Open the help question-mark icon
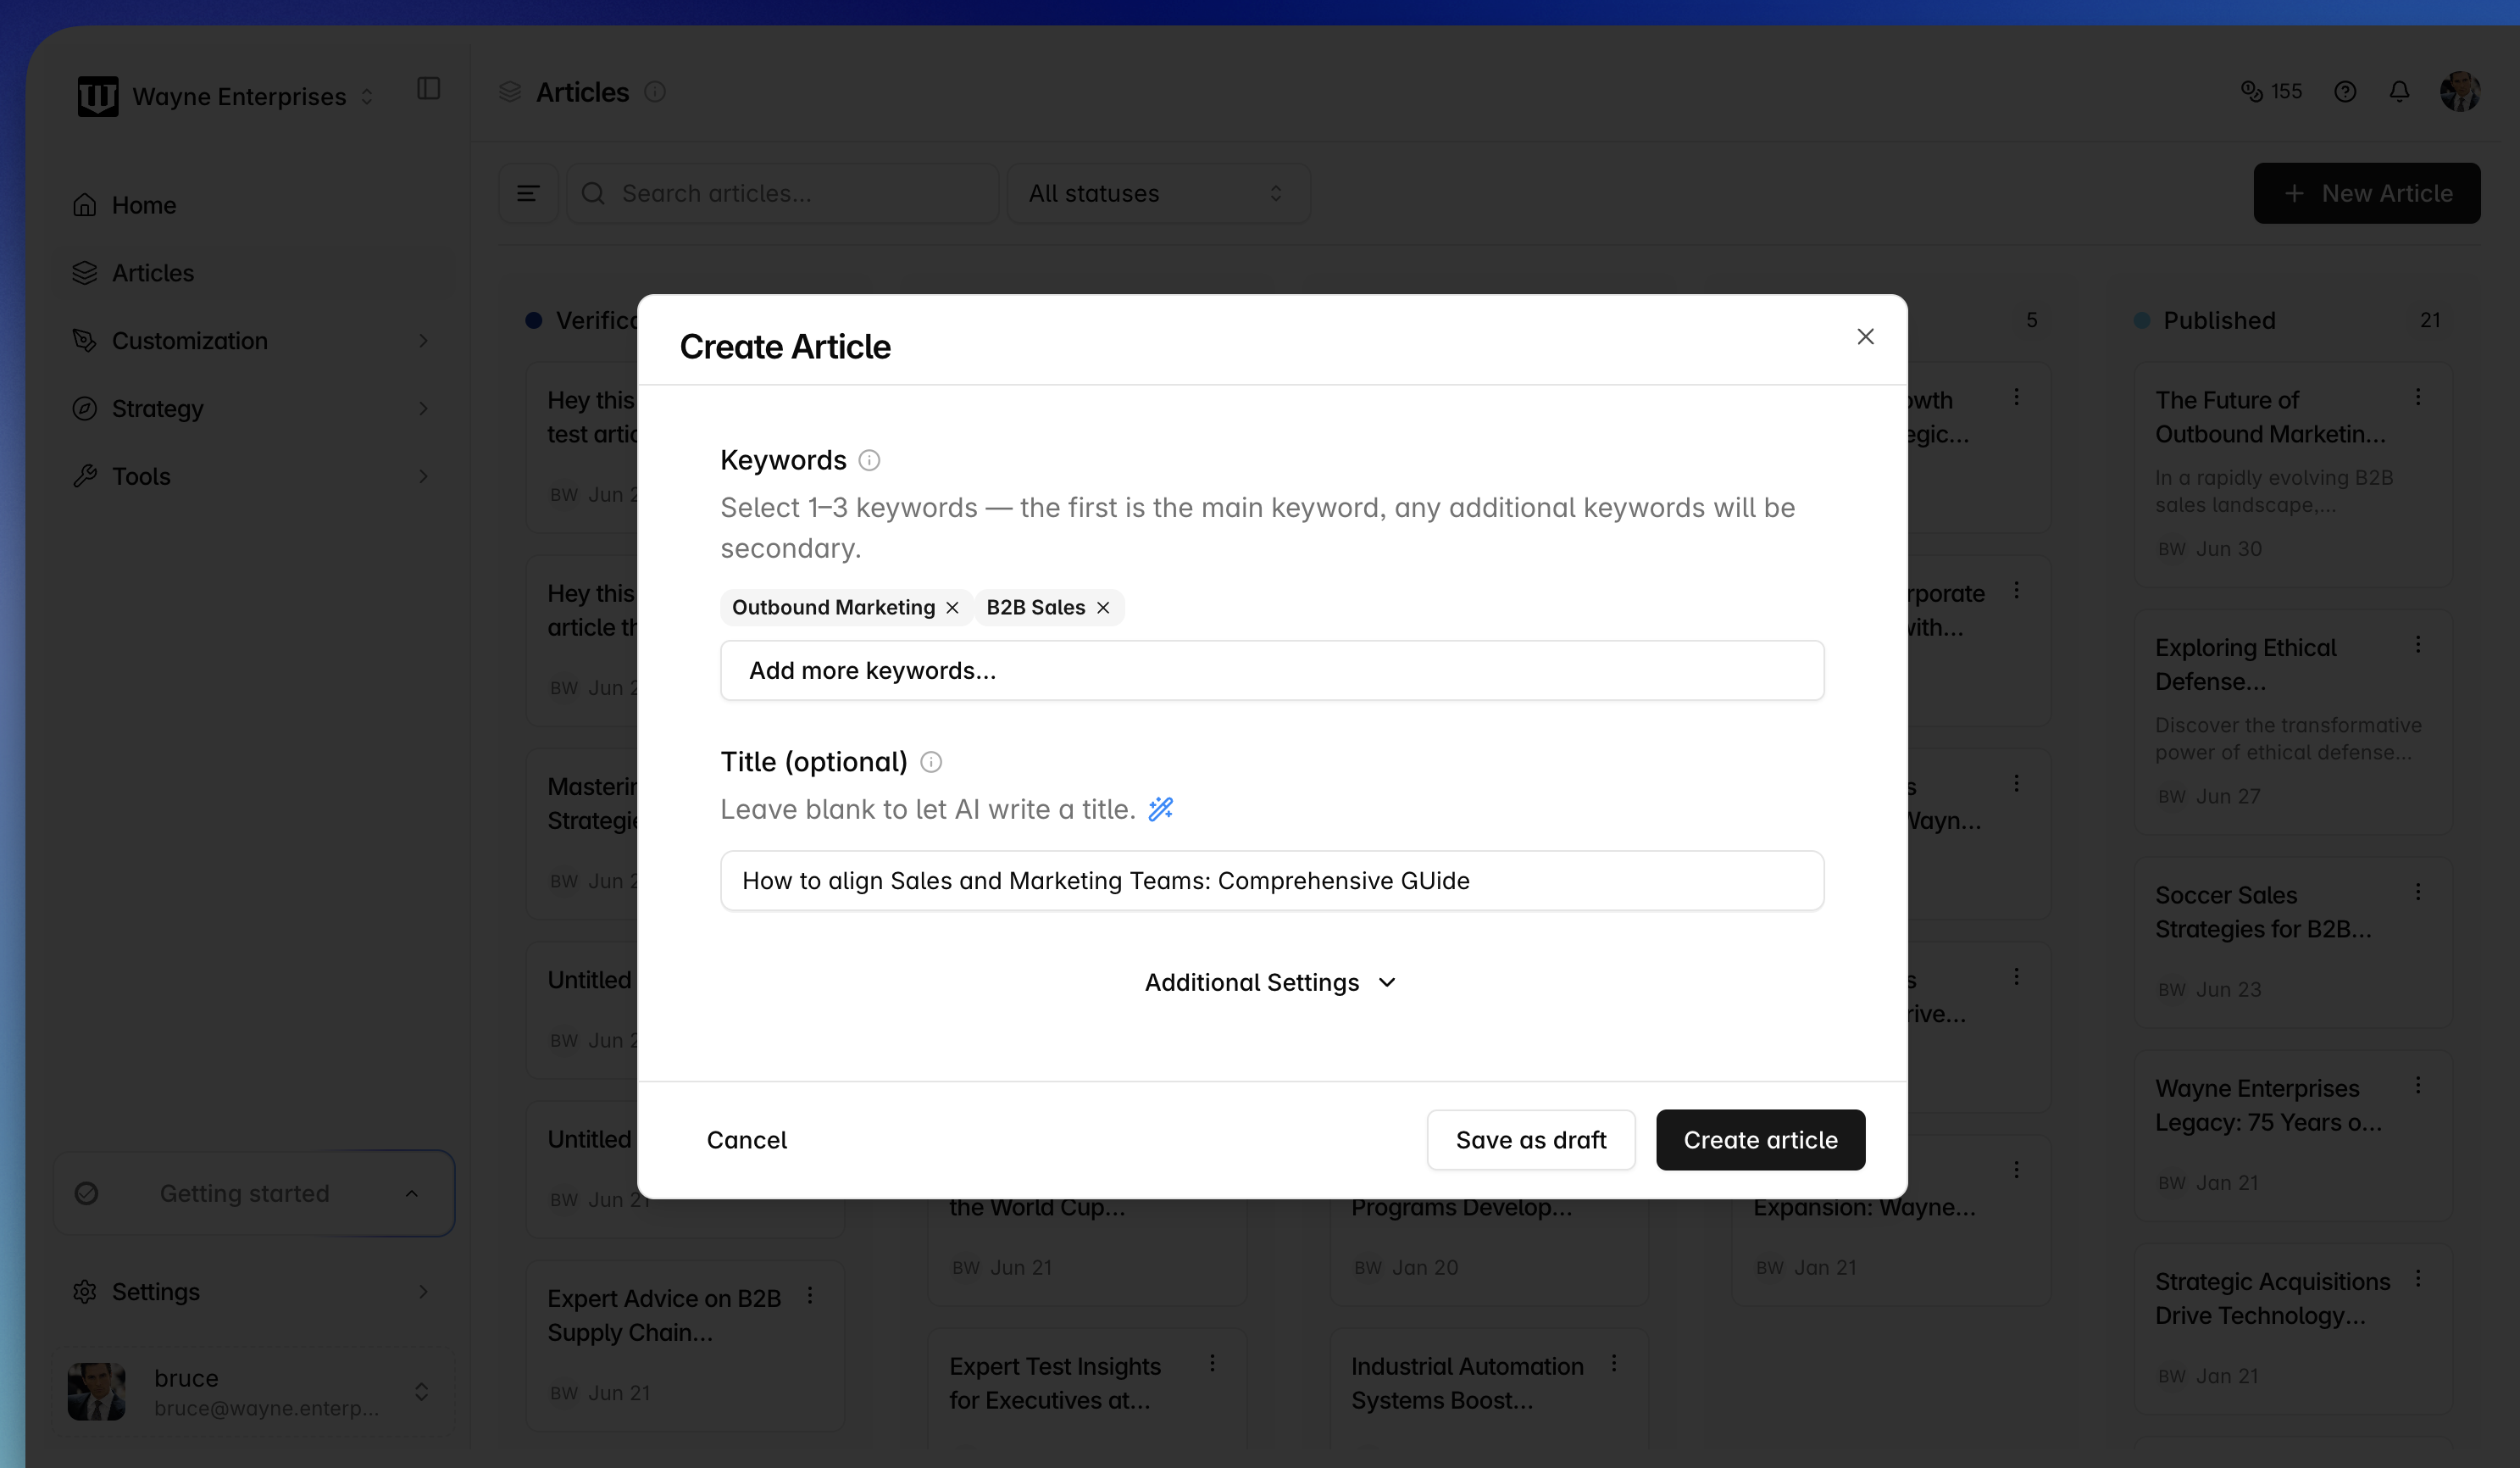The width and height of the screenshot is (2520, 1468). coord(2345,91)
